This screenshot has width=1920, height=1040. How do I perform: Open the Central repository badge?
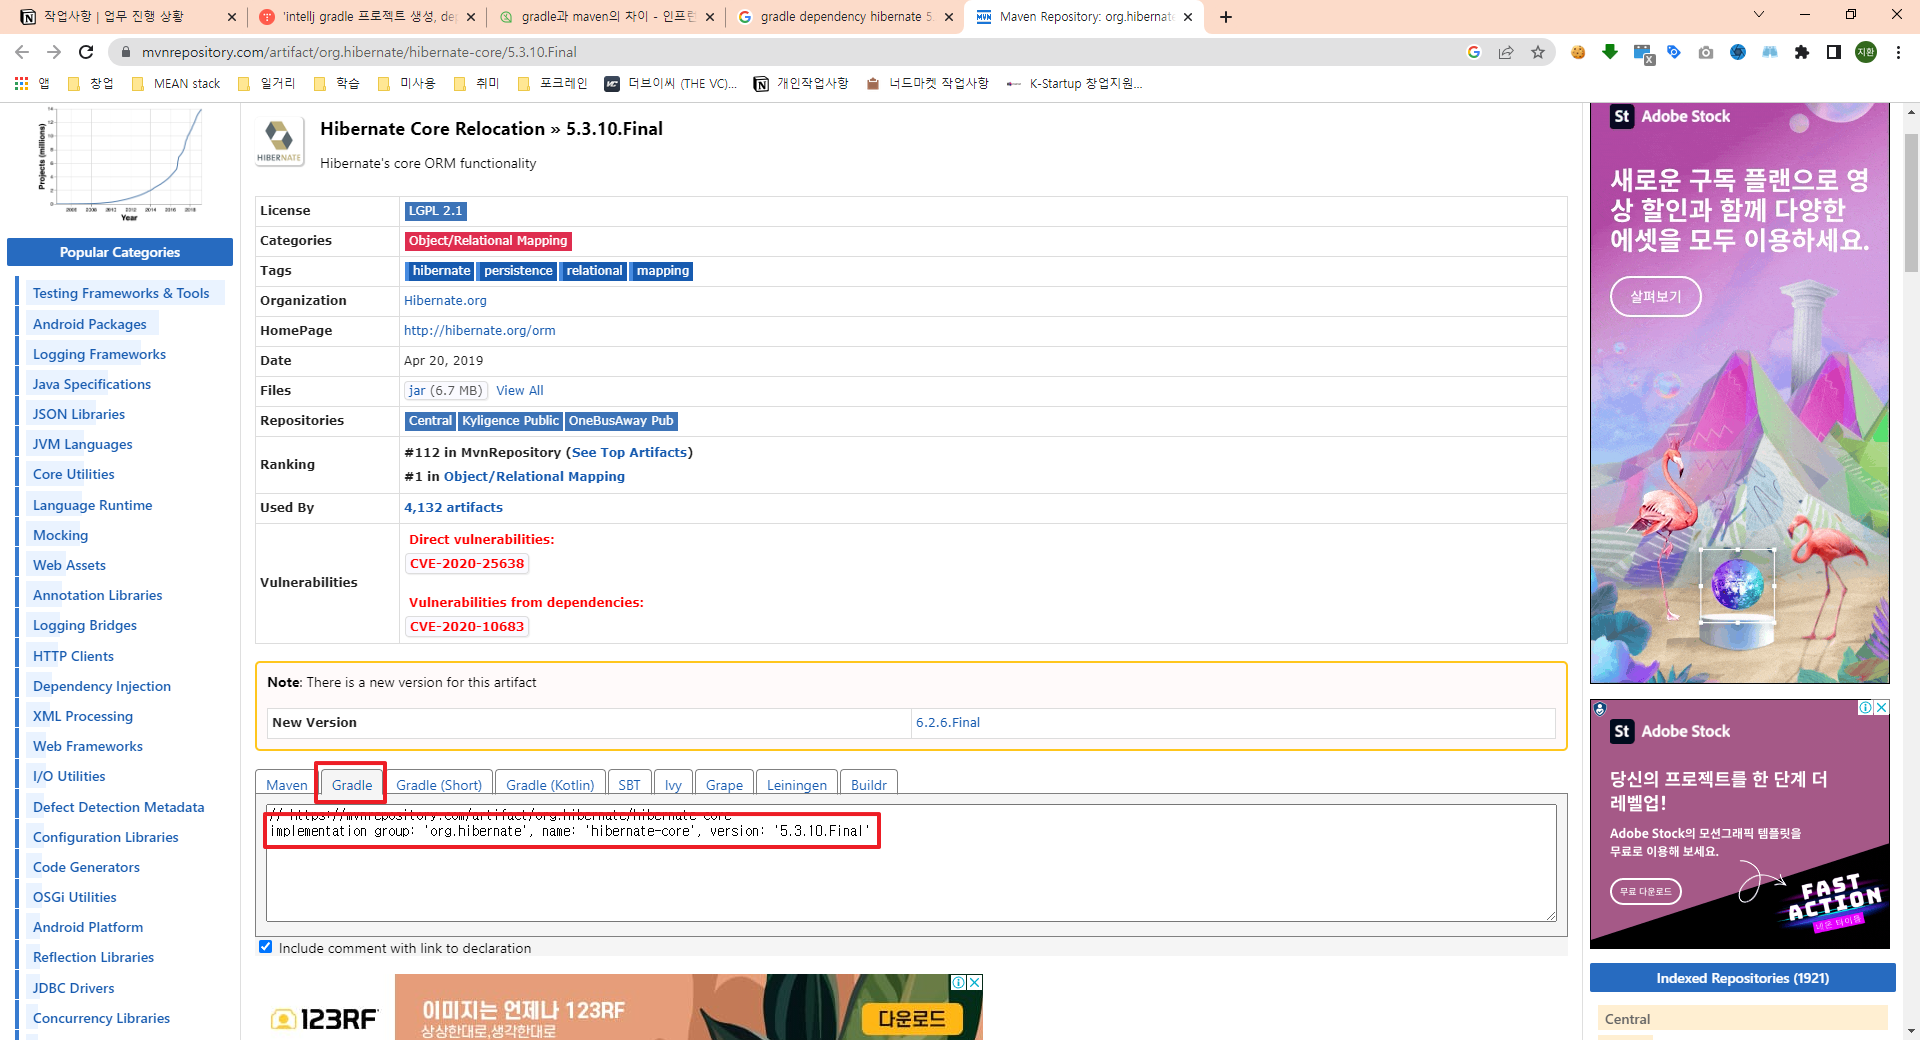tap(430, 421)
